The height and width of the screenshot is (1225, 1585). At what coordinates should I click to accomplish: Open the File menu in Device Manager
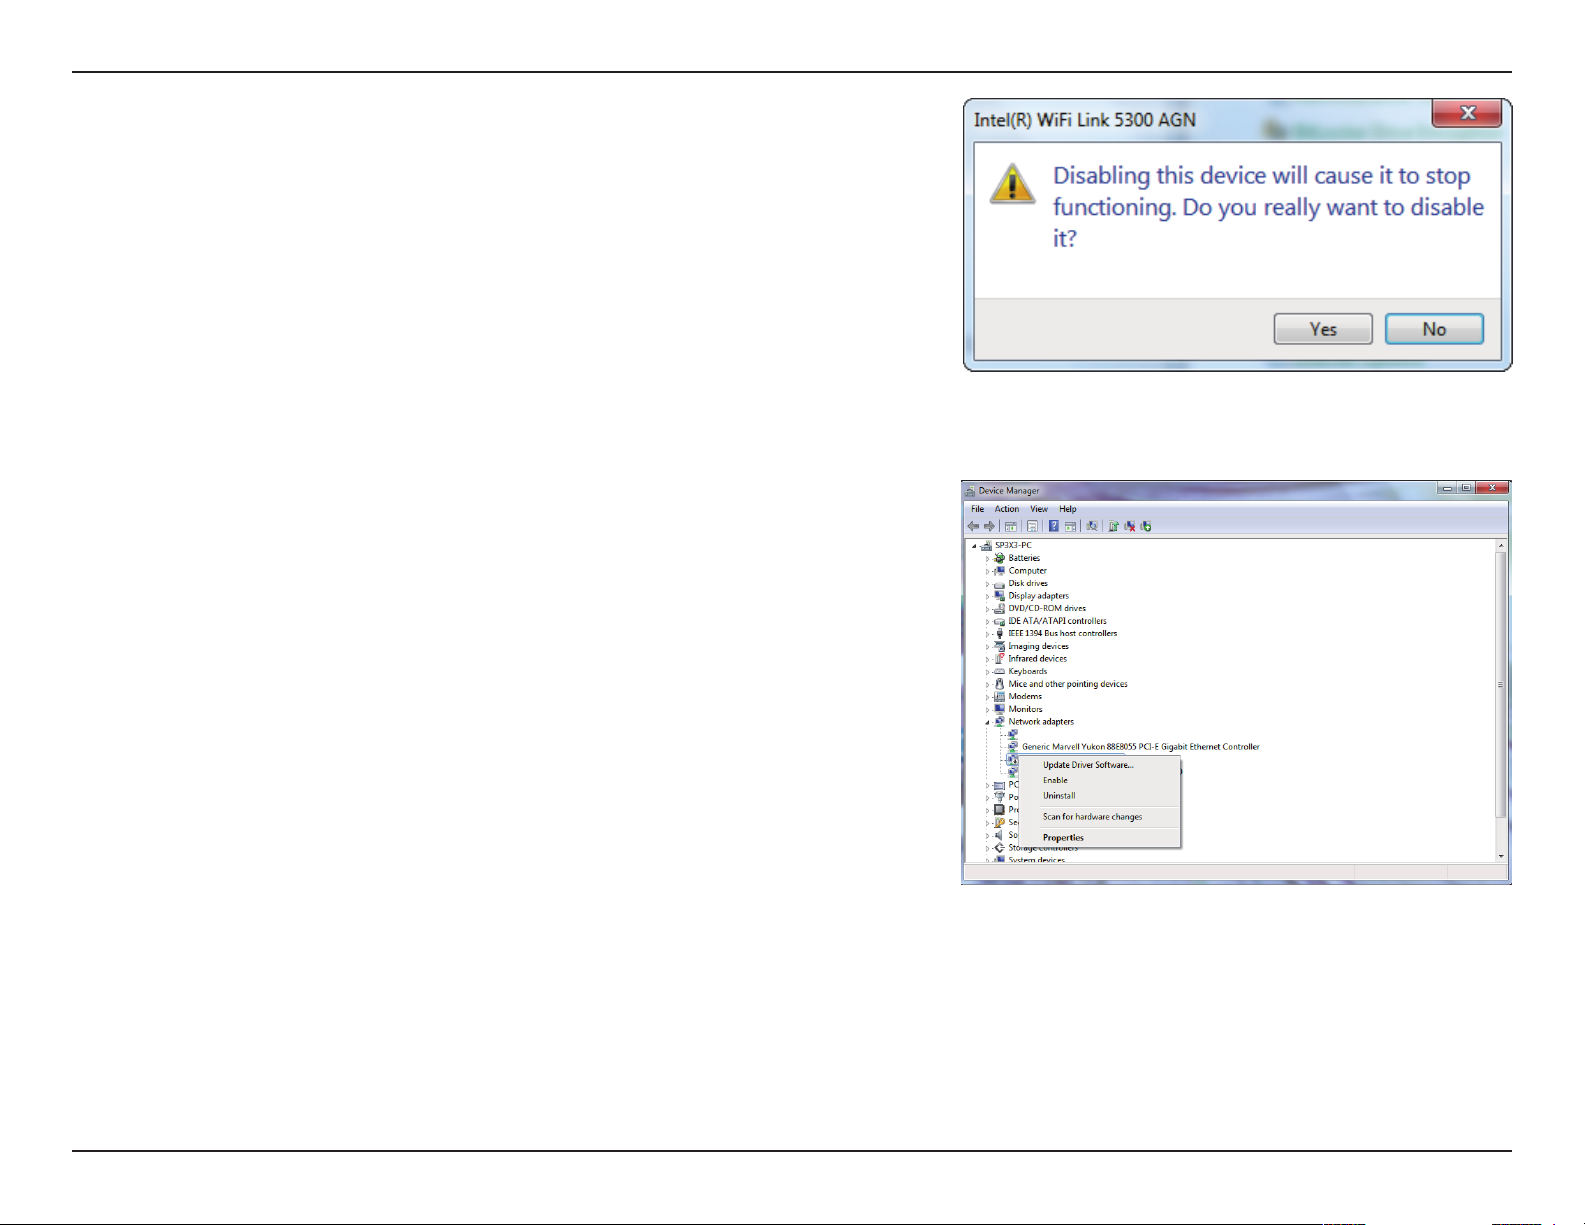pos(977,509)
